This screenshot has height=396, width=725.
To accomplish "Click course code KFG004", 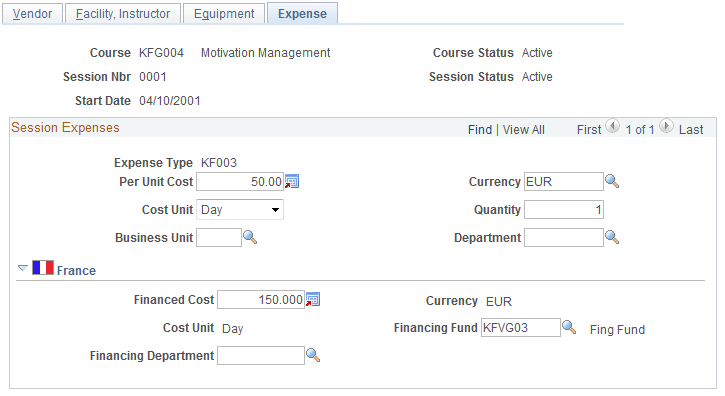I will pos(161,53).
